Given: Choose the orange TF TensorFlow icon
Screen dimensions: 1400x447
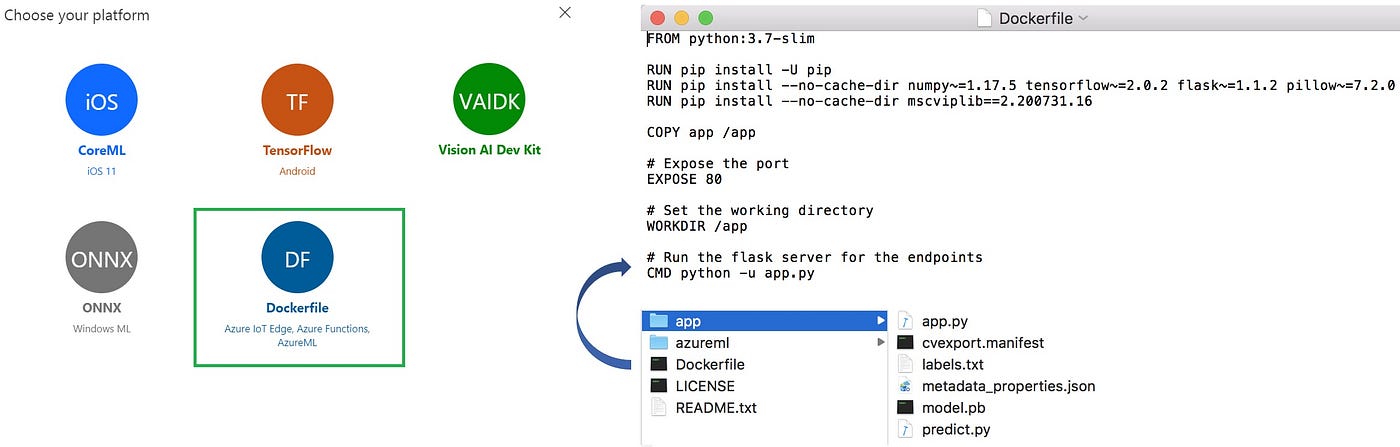Looking at the screenshot, I should (297, 100).
